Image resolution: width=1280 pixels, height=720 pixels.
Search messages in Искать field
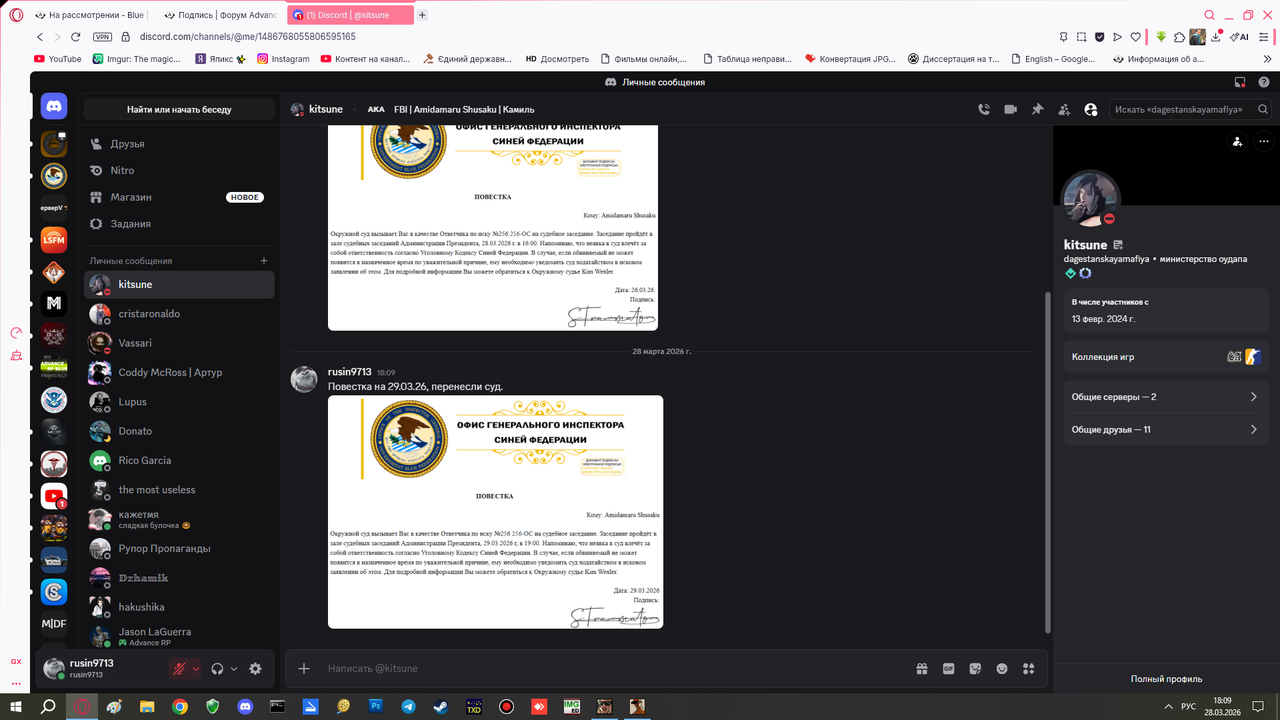(x=1192, y=109)
